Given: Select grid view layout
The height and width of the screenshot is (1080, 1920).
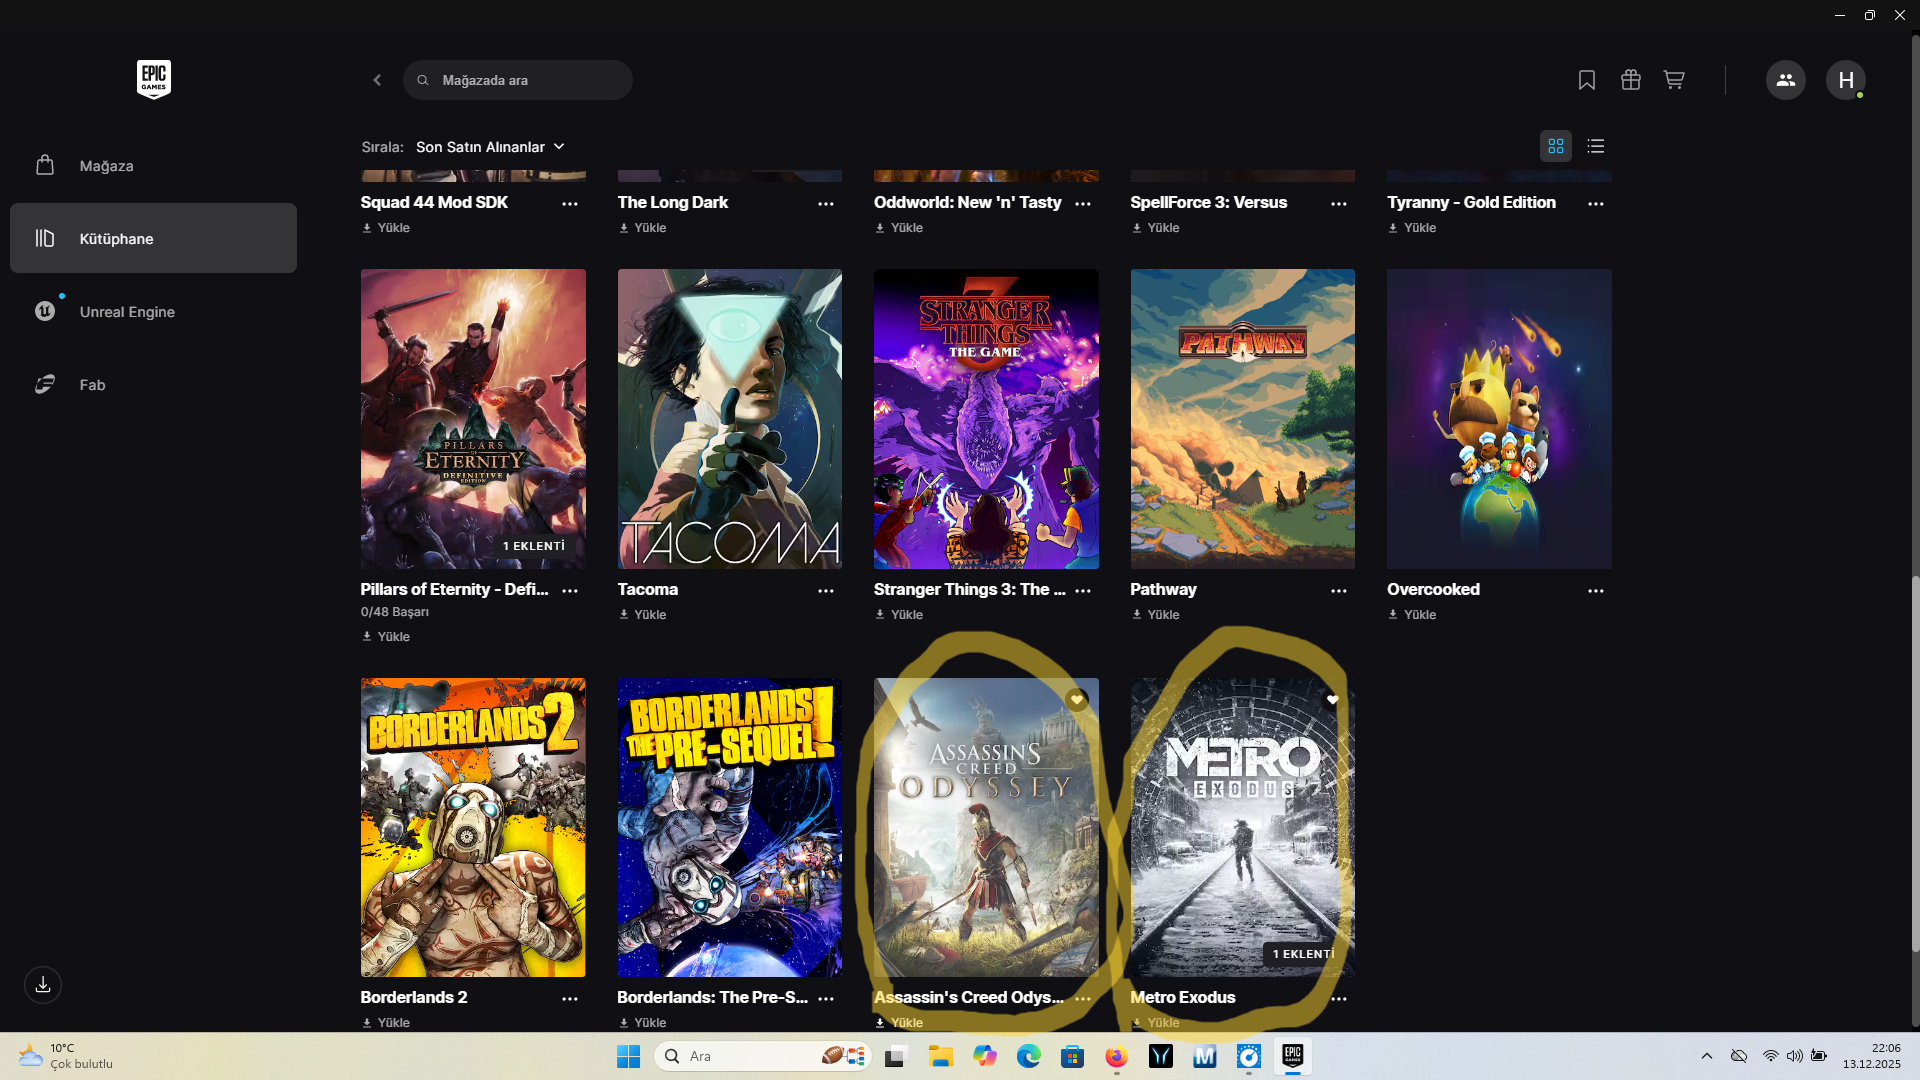Looking at the screenshot, I should pos(1555,146).
